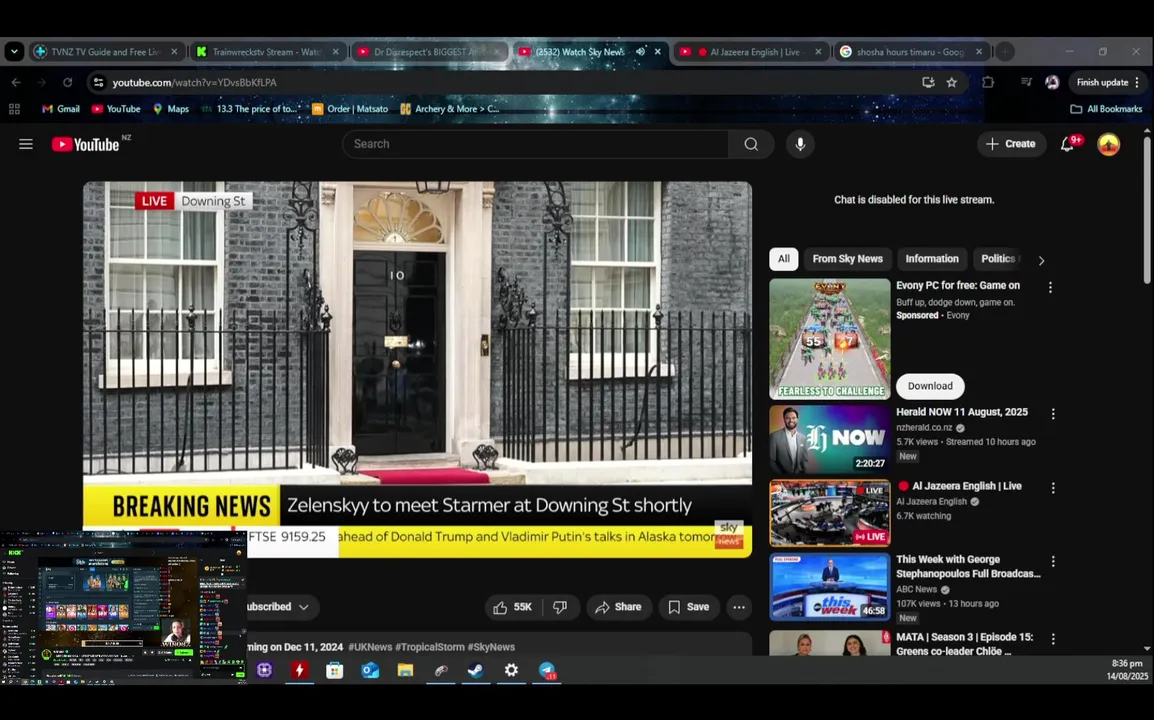Image resolution: width=1154 pixels, height=720 pixels.
Task: Open the apps grid in bookmarks bar
Action: coord(14,109)
